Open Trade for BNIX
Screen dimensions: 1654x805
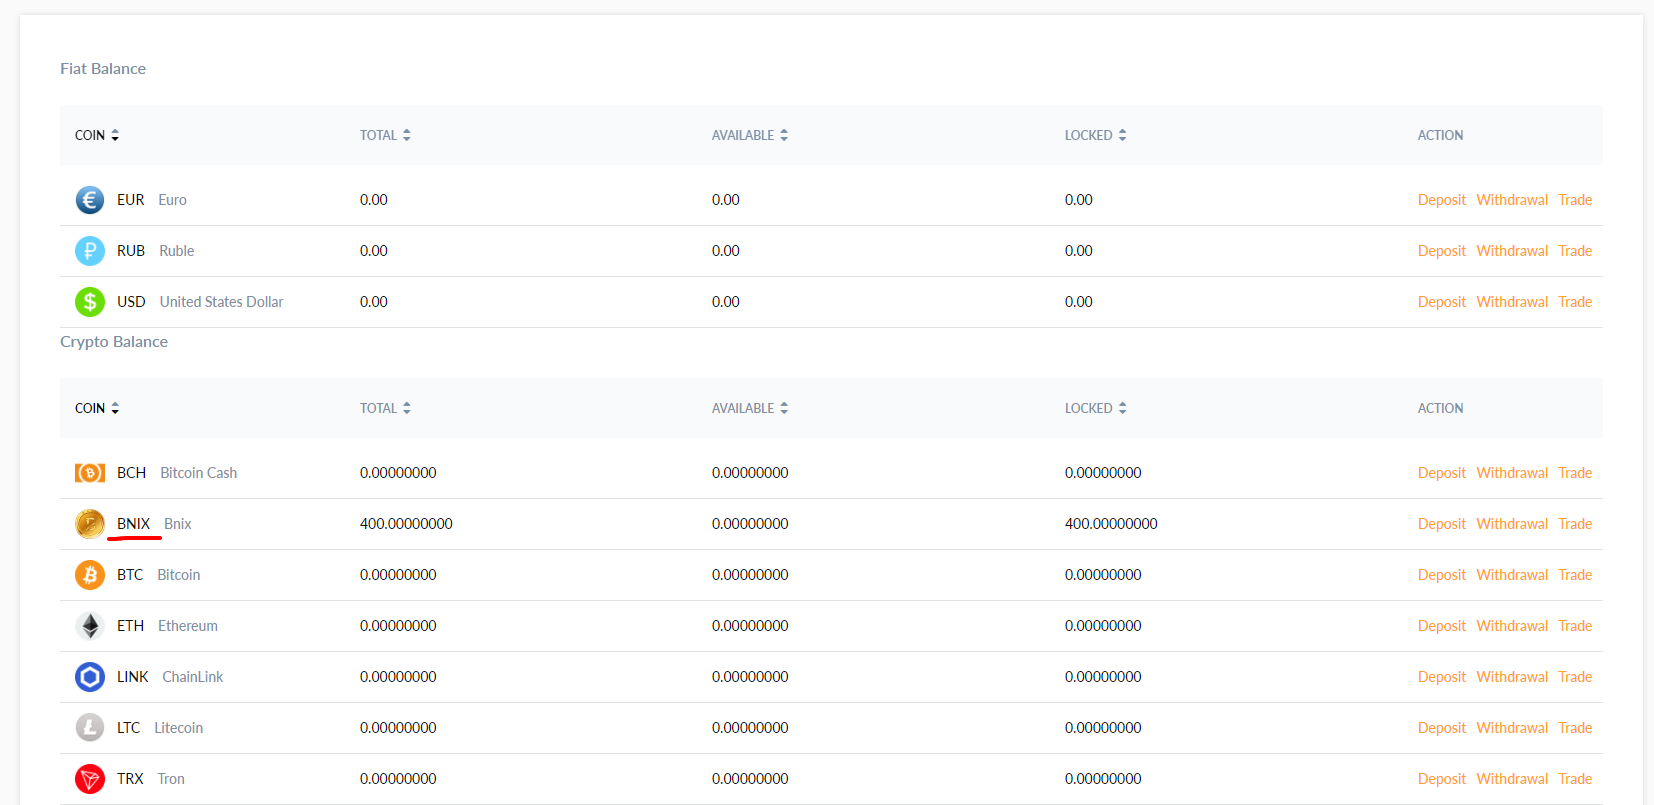1575,524
